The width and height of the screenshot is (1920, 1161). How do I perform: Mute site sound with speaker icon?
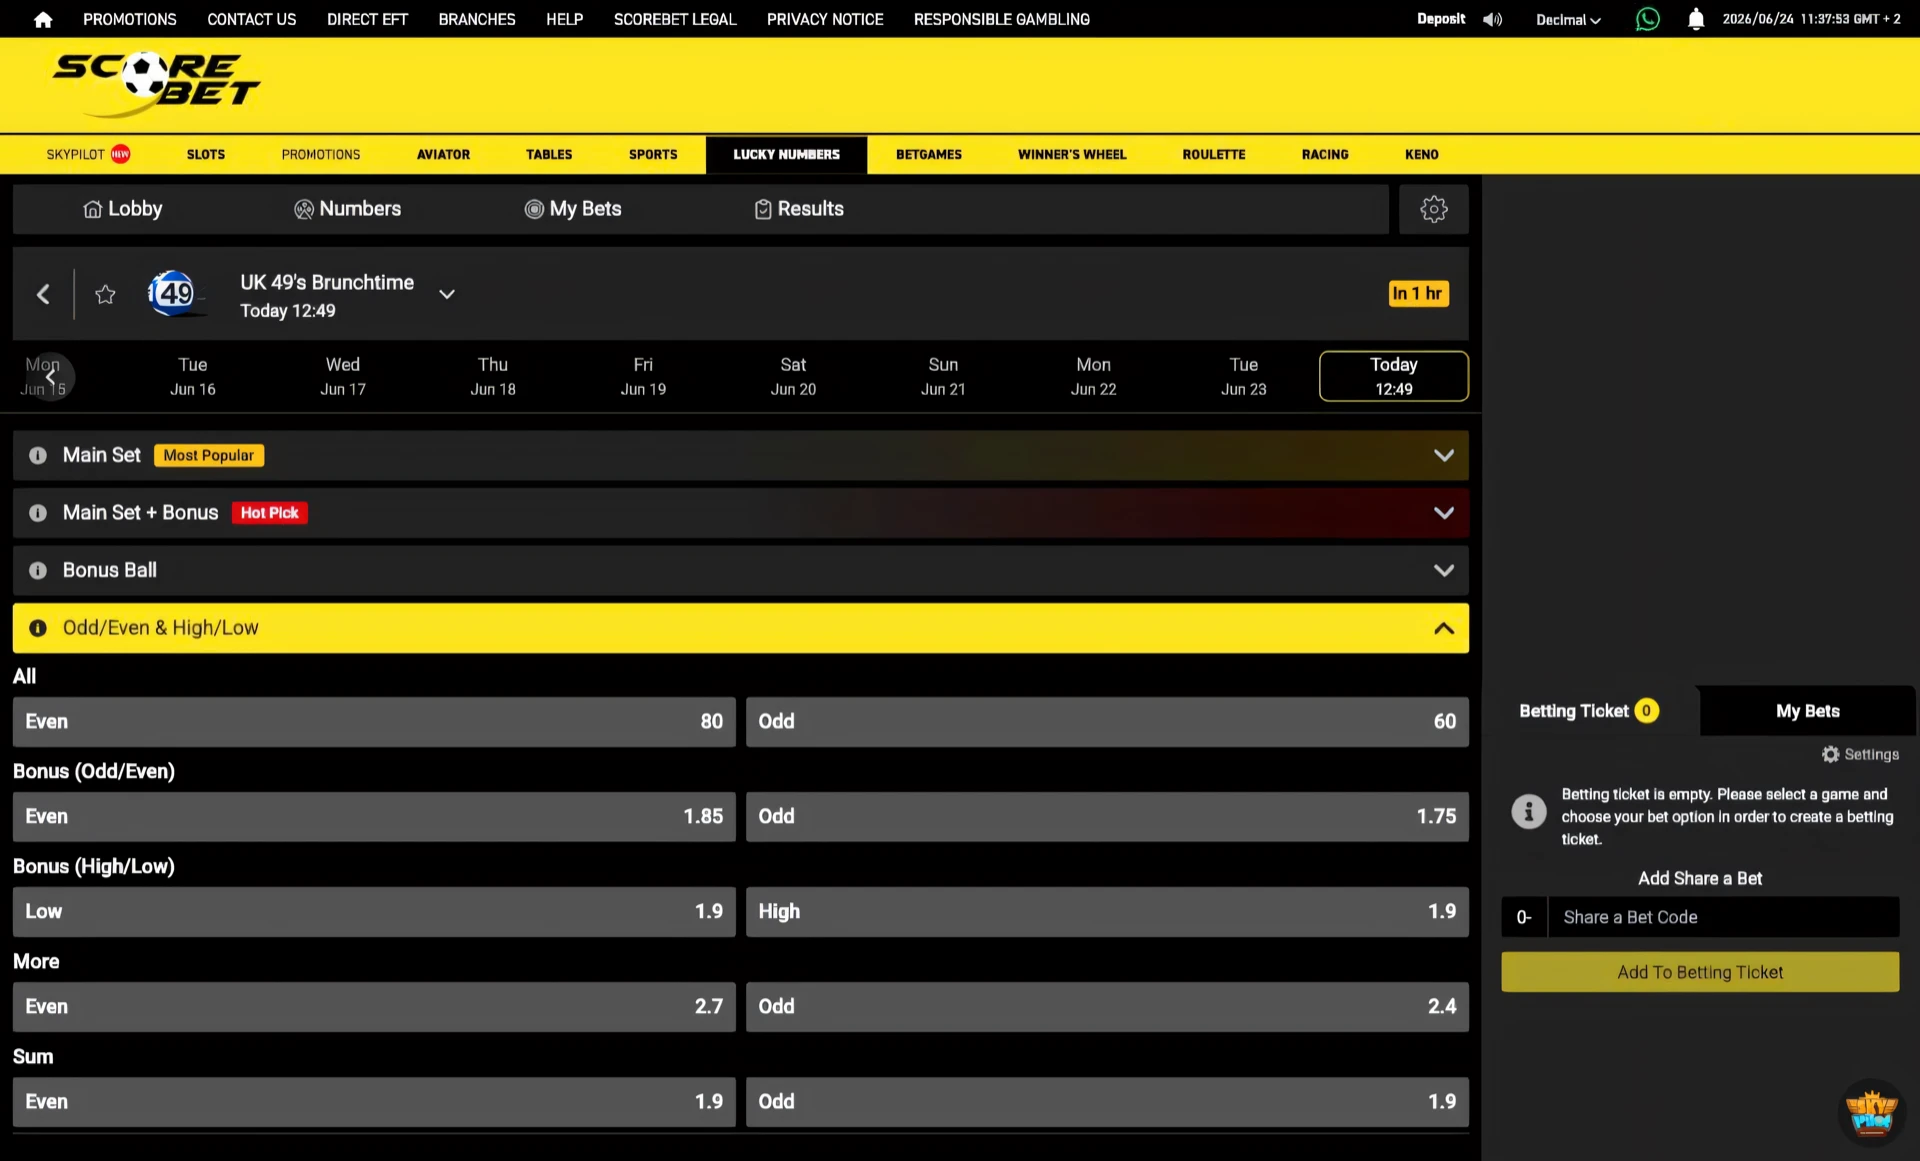click(x=1492, y=19)
